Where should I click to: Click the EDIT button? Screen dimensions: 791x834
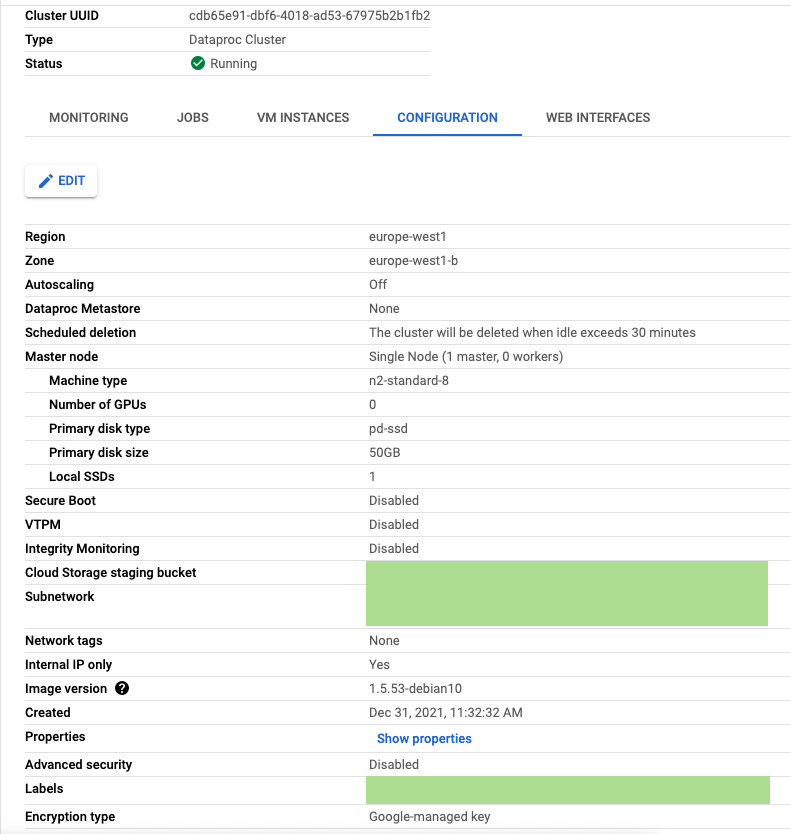[x=60, y=181]
